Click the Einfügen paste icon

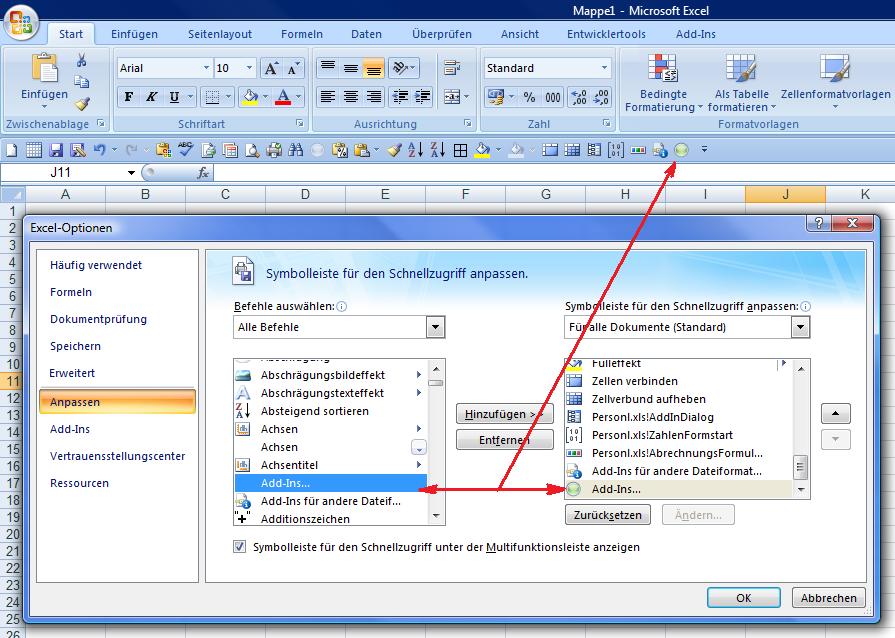tap(44, 68)
